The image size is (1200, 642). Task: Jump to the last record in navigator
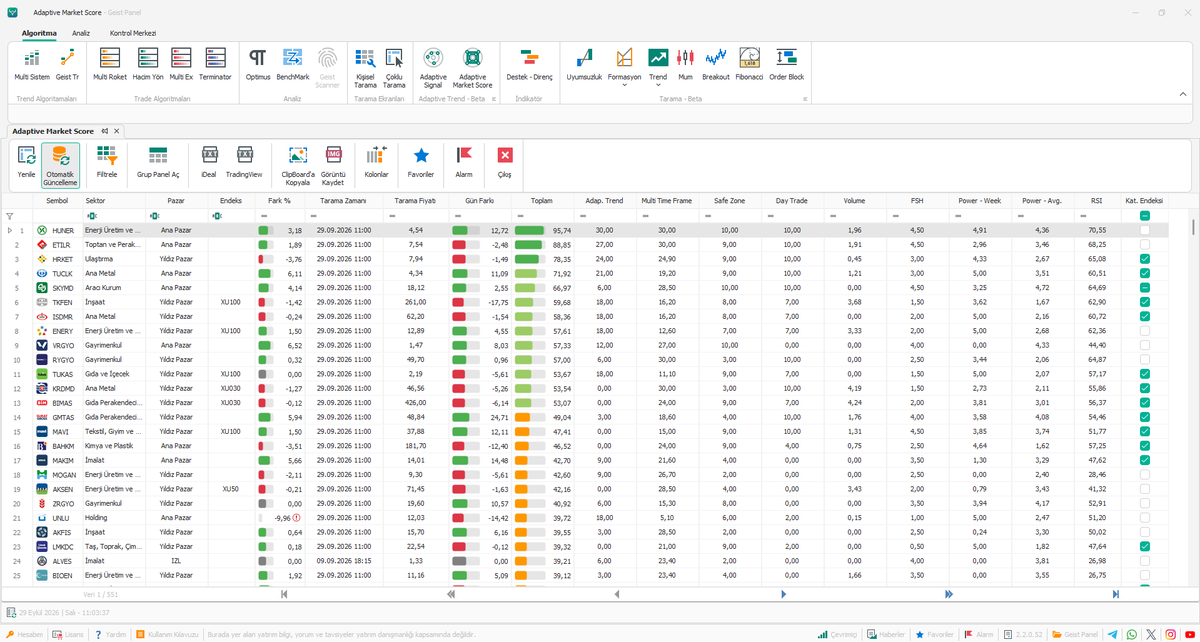[x=1115, y=594]
